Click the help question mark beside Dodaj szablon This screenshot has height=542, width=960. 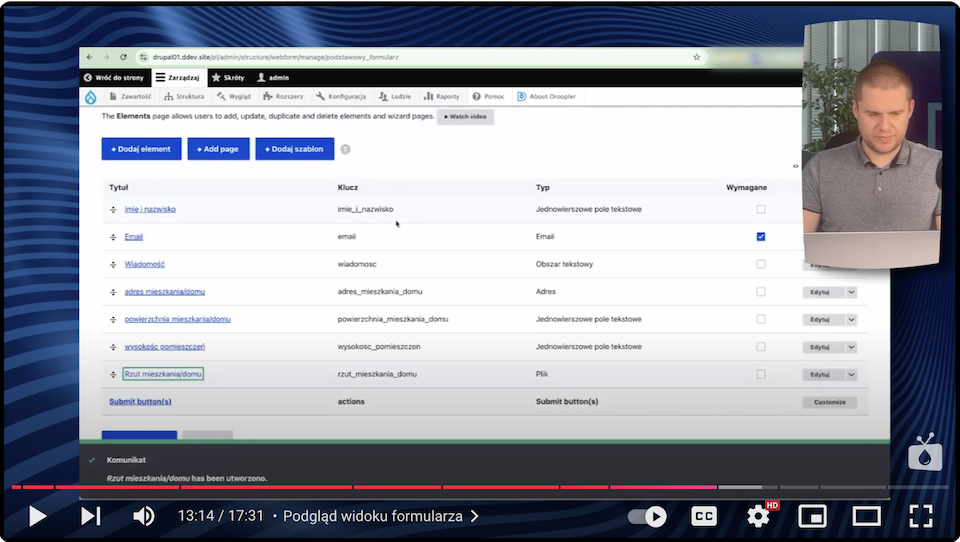click(x=345, y=149)
